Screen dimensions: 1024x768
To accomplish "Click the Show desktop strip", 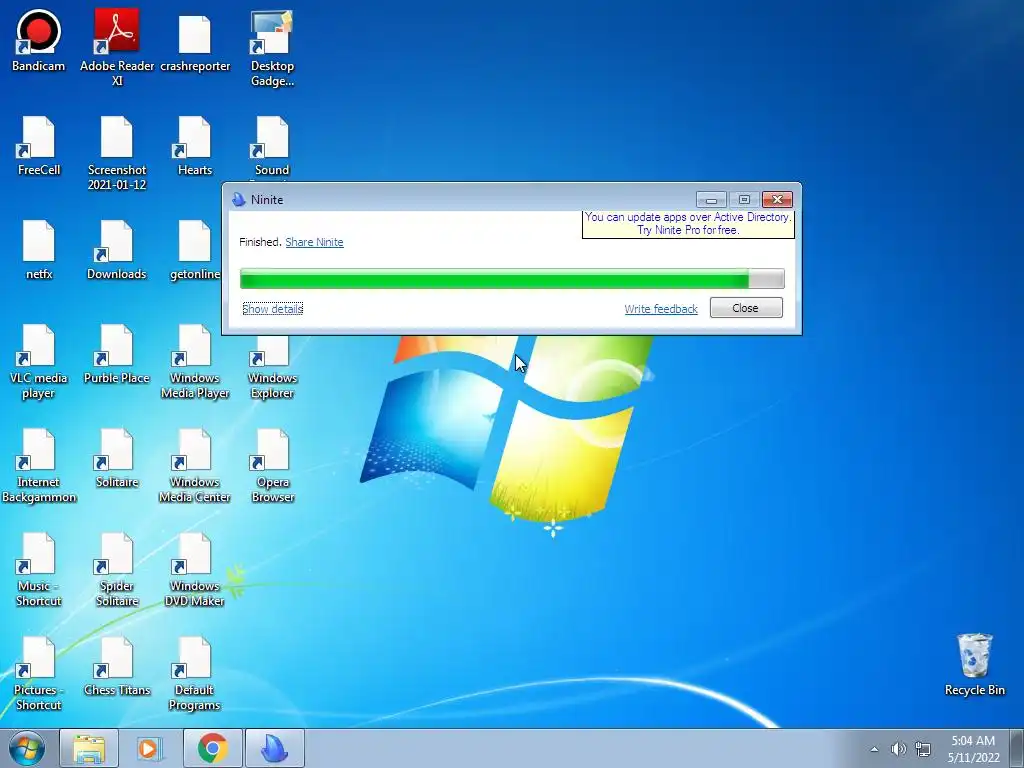I will (1018, 748).
